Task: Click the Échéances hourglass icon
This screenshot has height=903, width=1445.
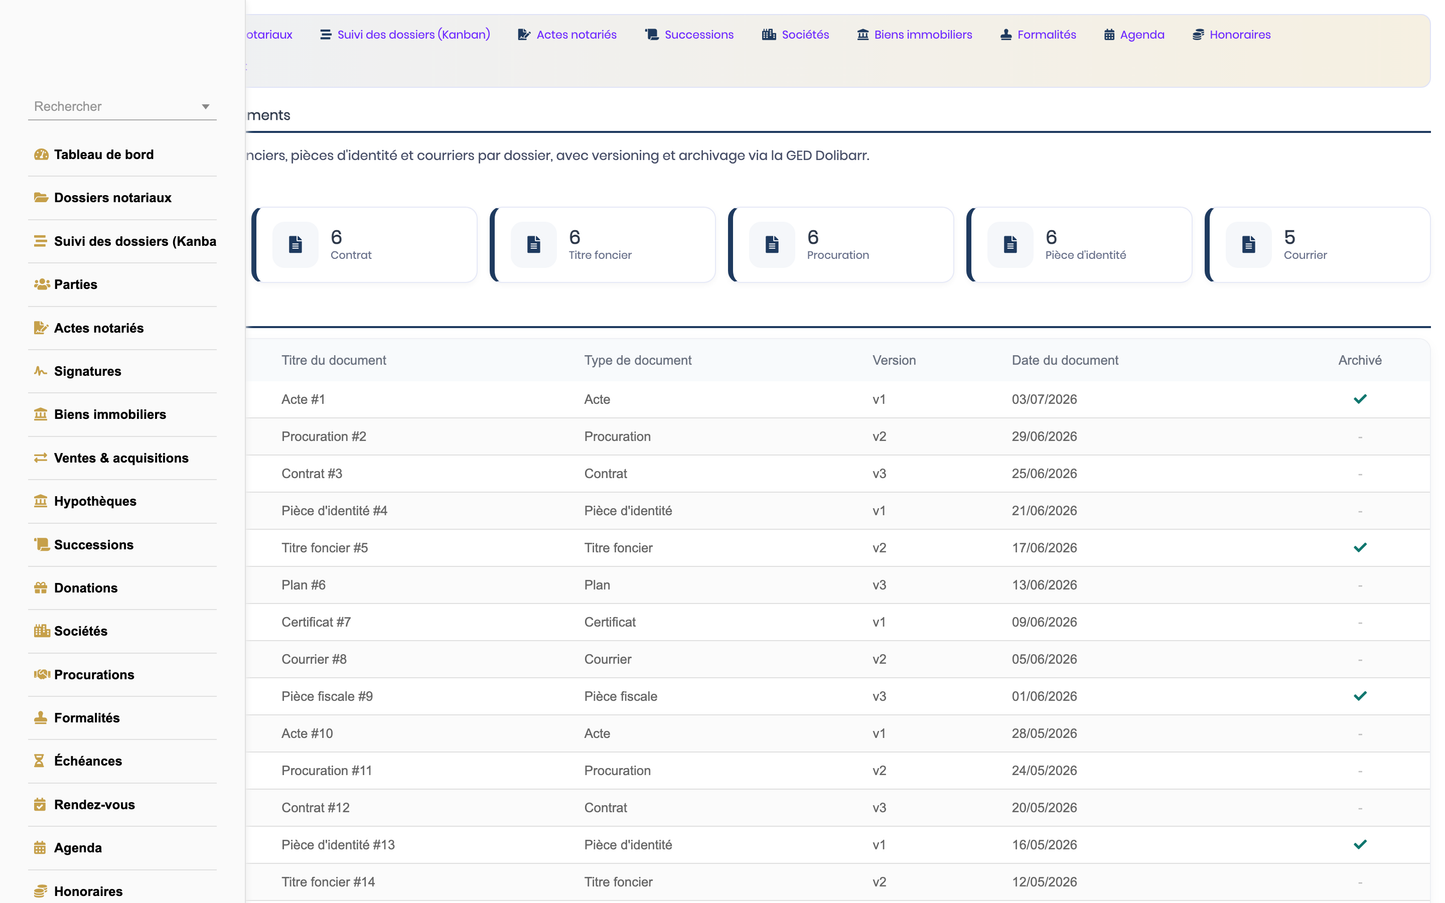Action: 39,761
